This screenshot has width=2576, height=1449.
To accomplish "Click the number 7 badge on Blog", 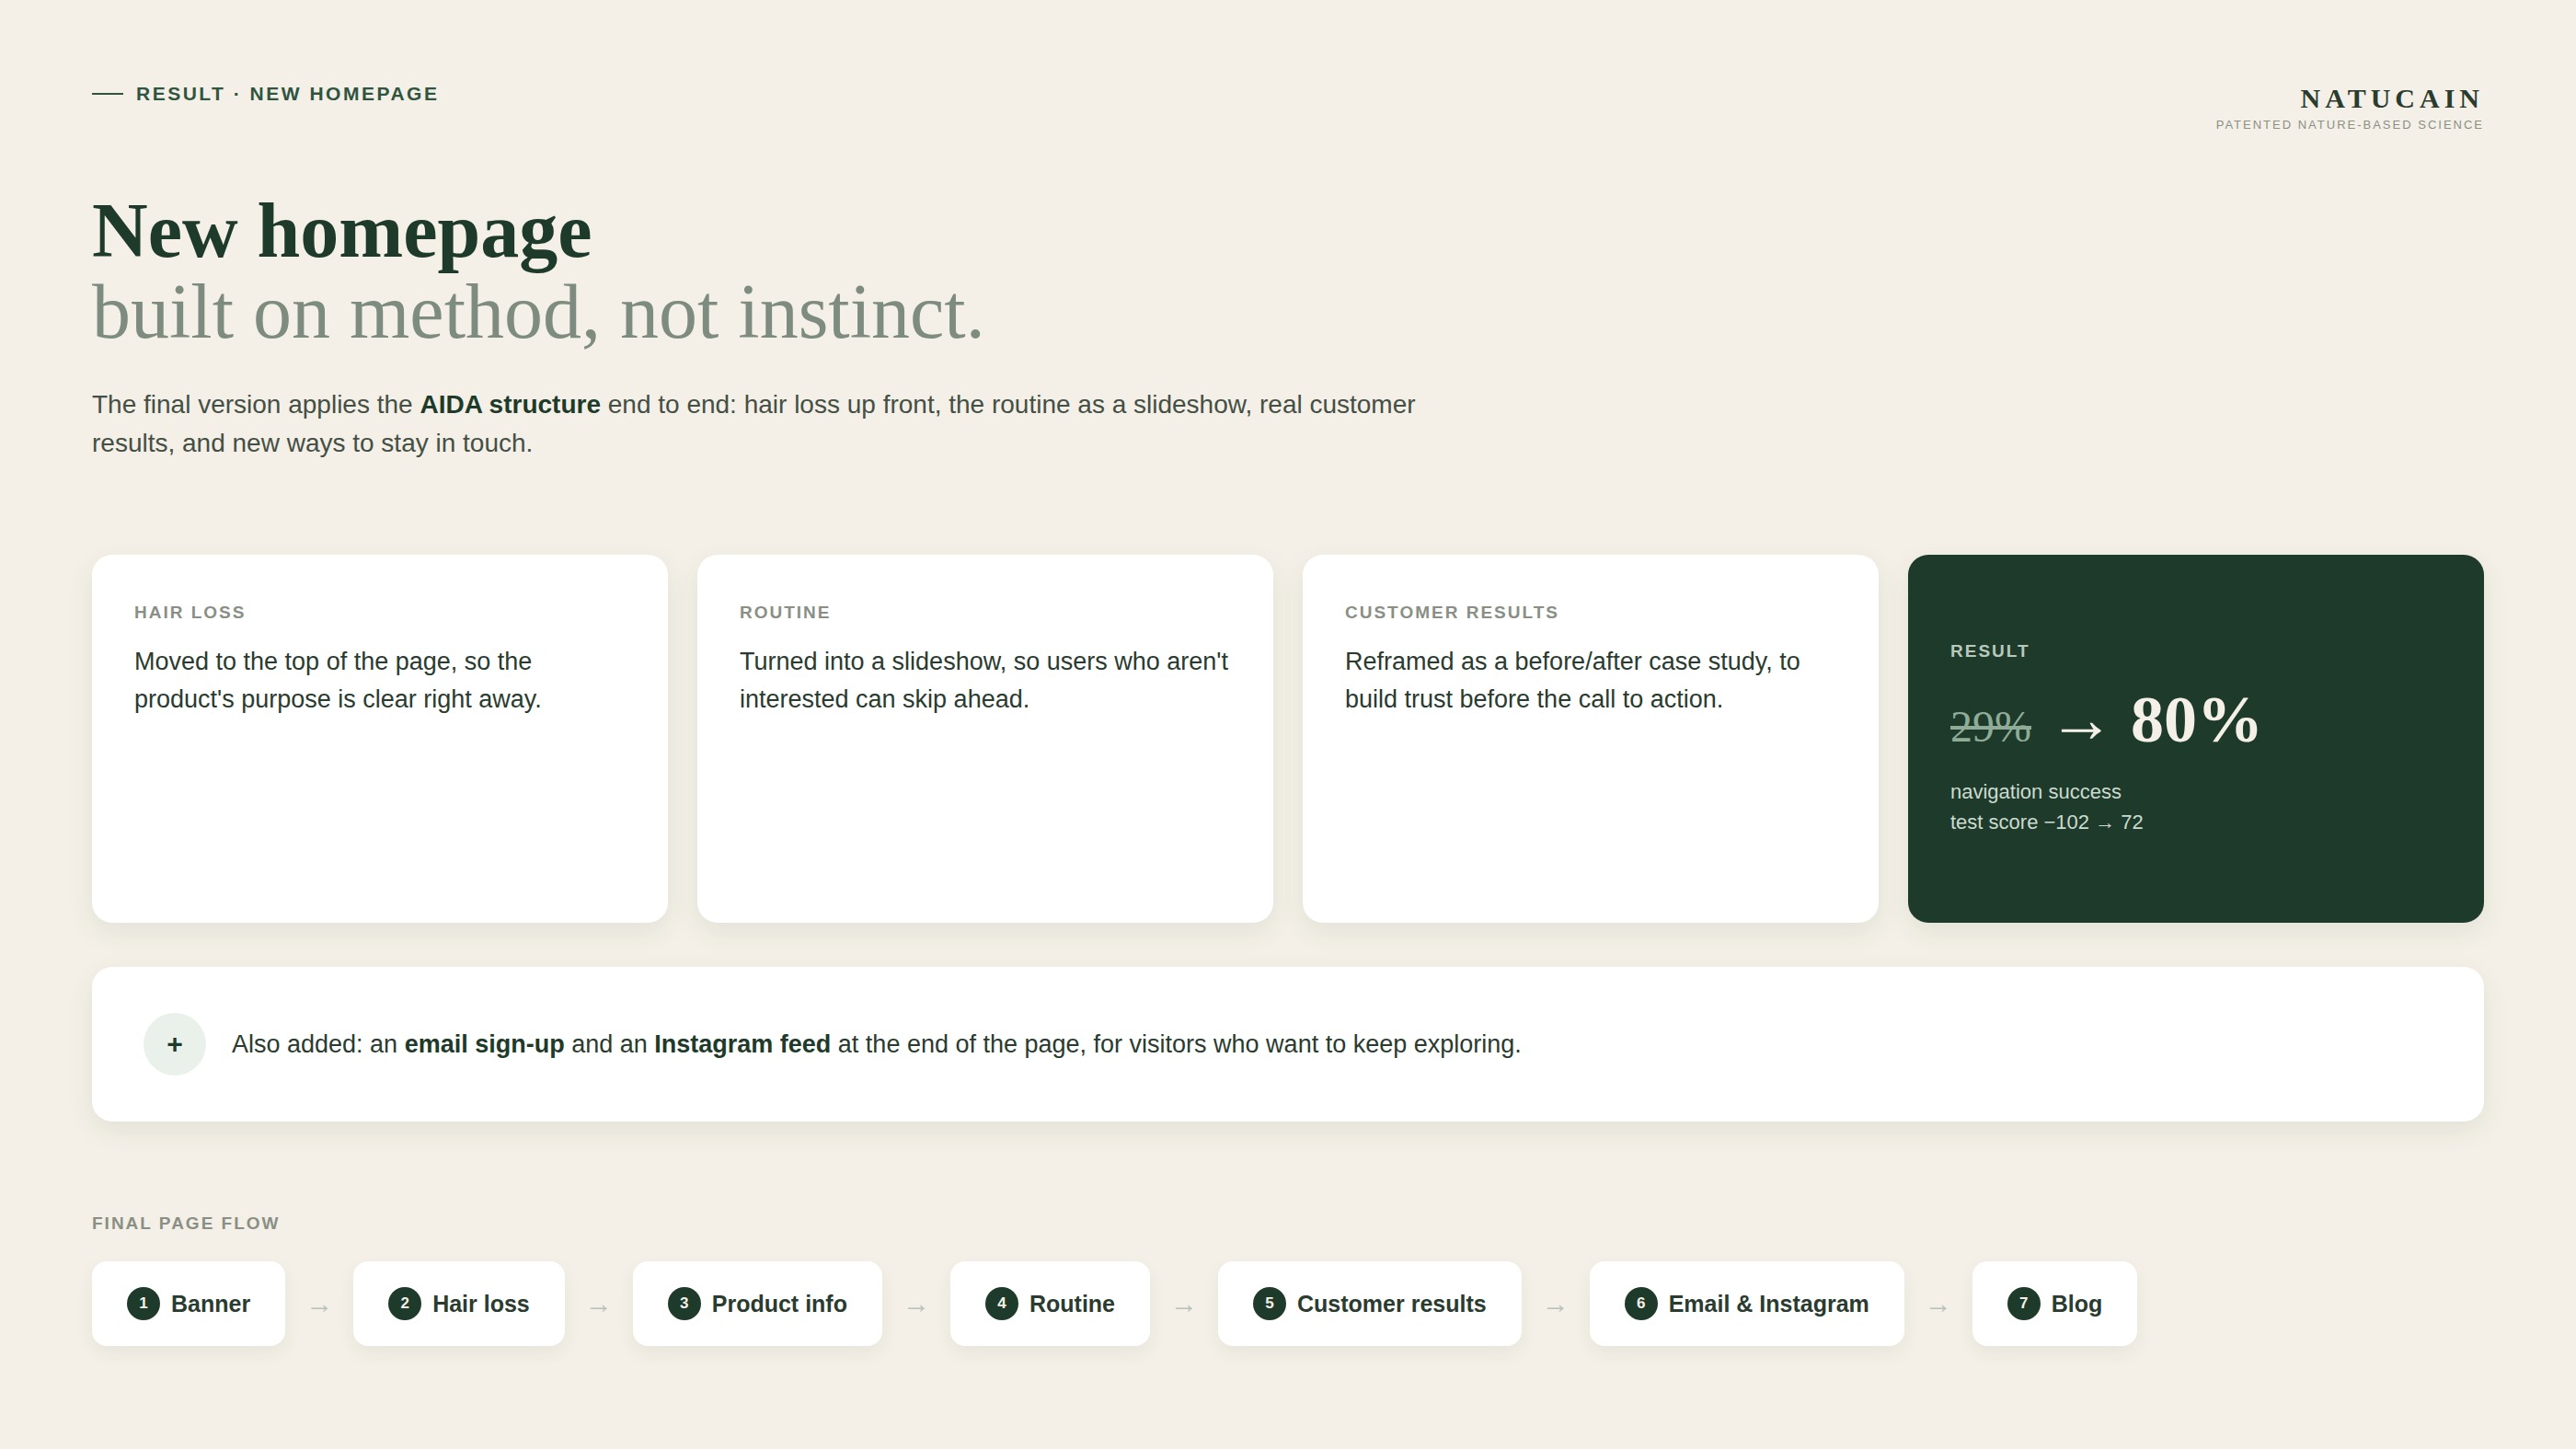I will pyautogui.click(x=2023, y=1303).
